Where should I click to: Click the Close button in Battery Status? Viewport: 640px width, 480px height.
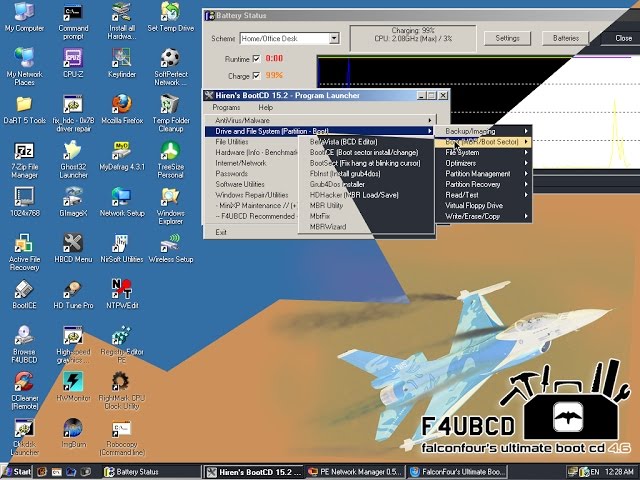coord(623,38)
